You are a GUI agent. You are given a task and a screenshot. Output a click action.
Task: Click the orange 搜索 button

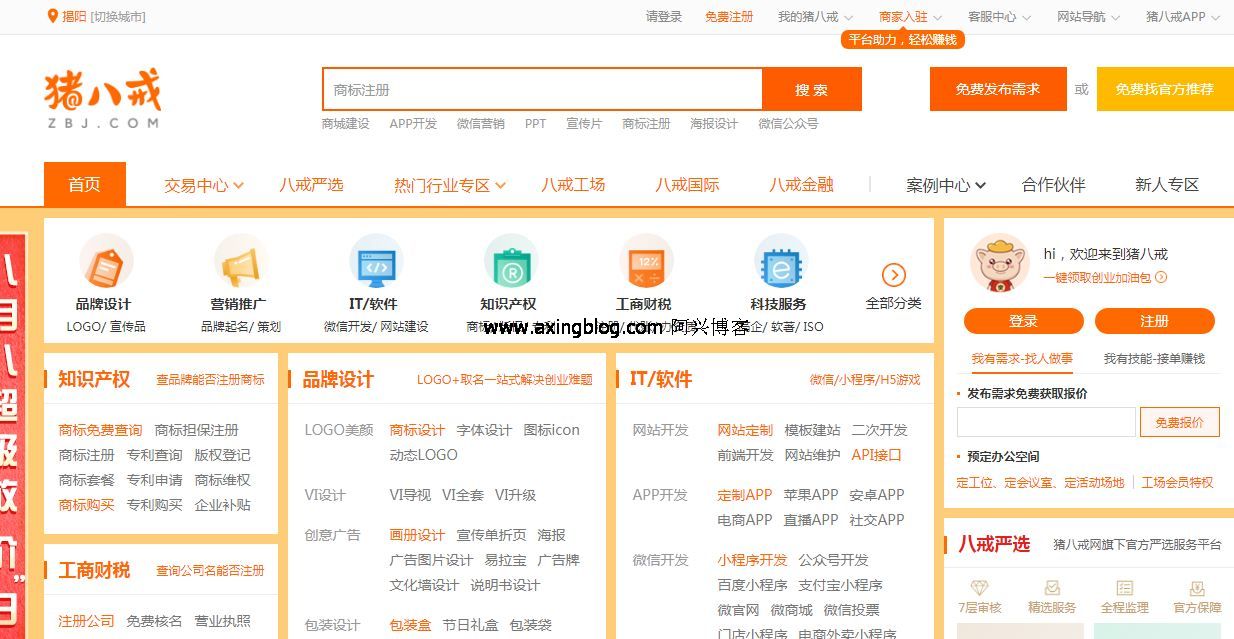point(812,89)
